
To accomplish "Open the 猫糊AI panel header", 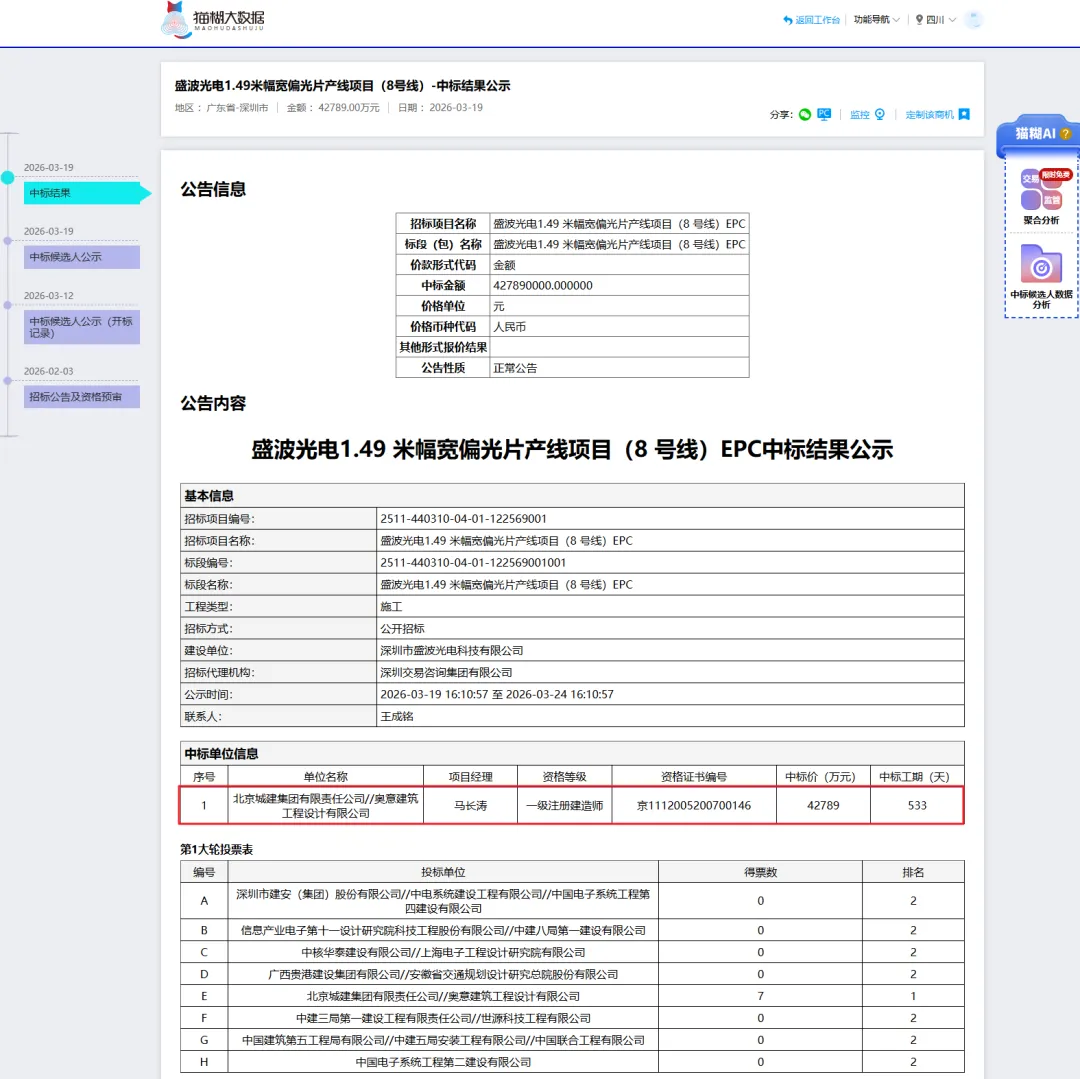I will [x=1036, y=134].
